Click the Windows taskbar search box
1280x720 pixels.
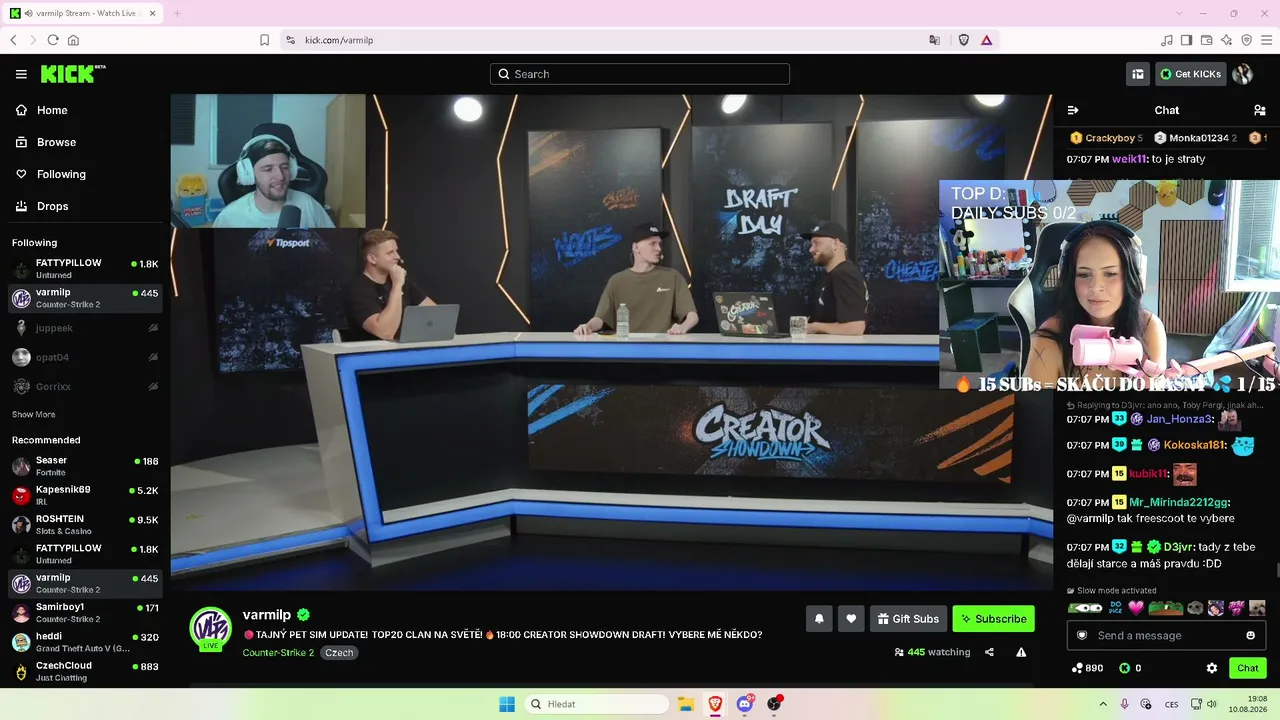597,704
